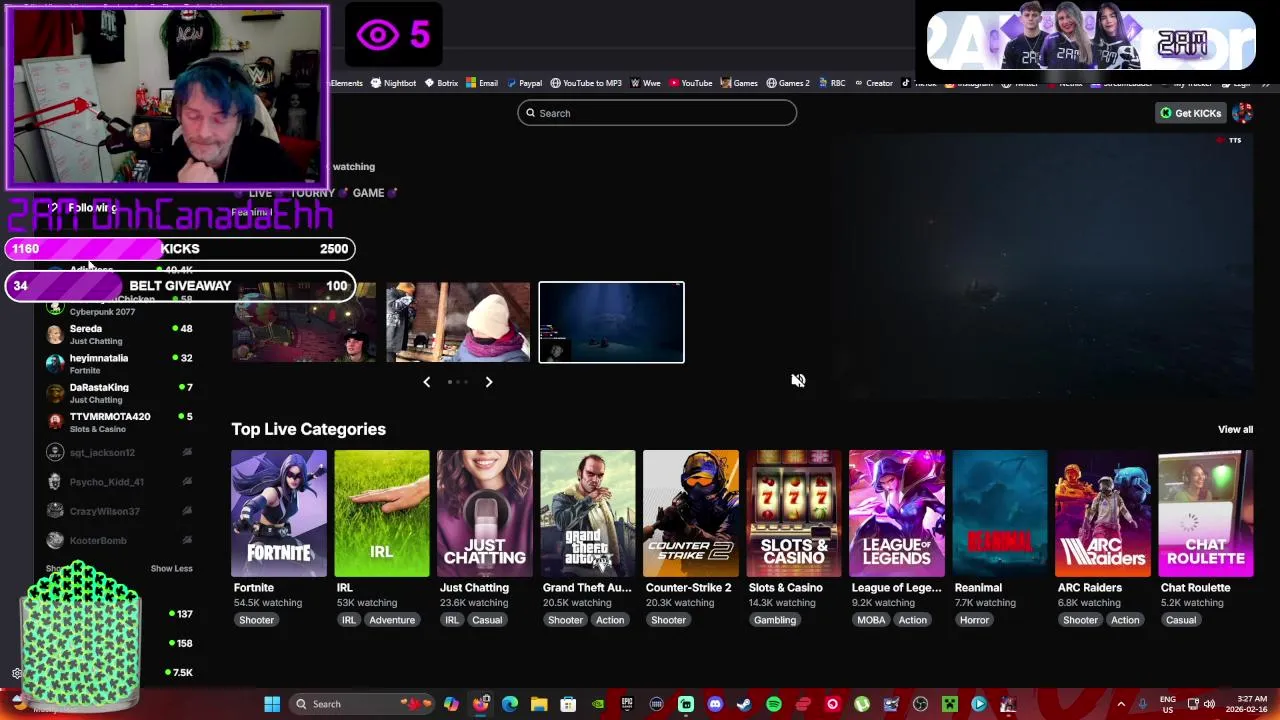Image resolution: width=1280 pixels, height=720 pixels.
Task: Open DaRastaKing's channel in the sidebar
Action: click(x=120, y=393)
